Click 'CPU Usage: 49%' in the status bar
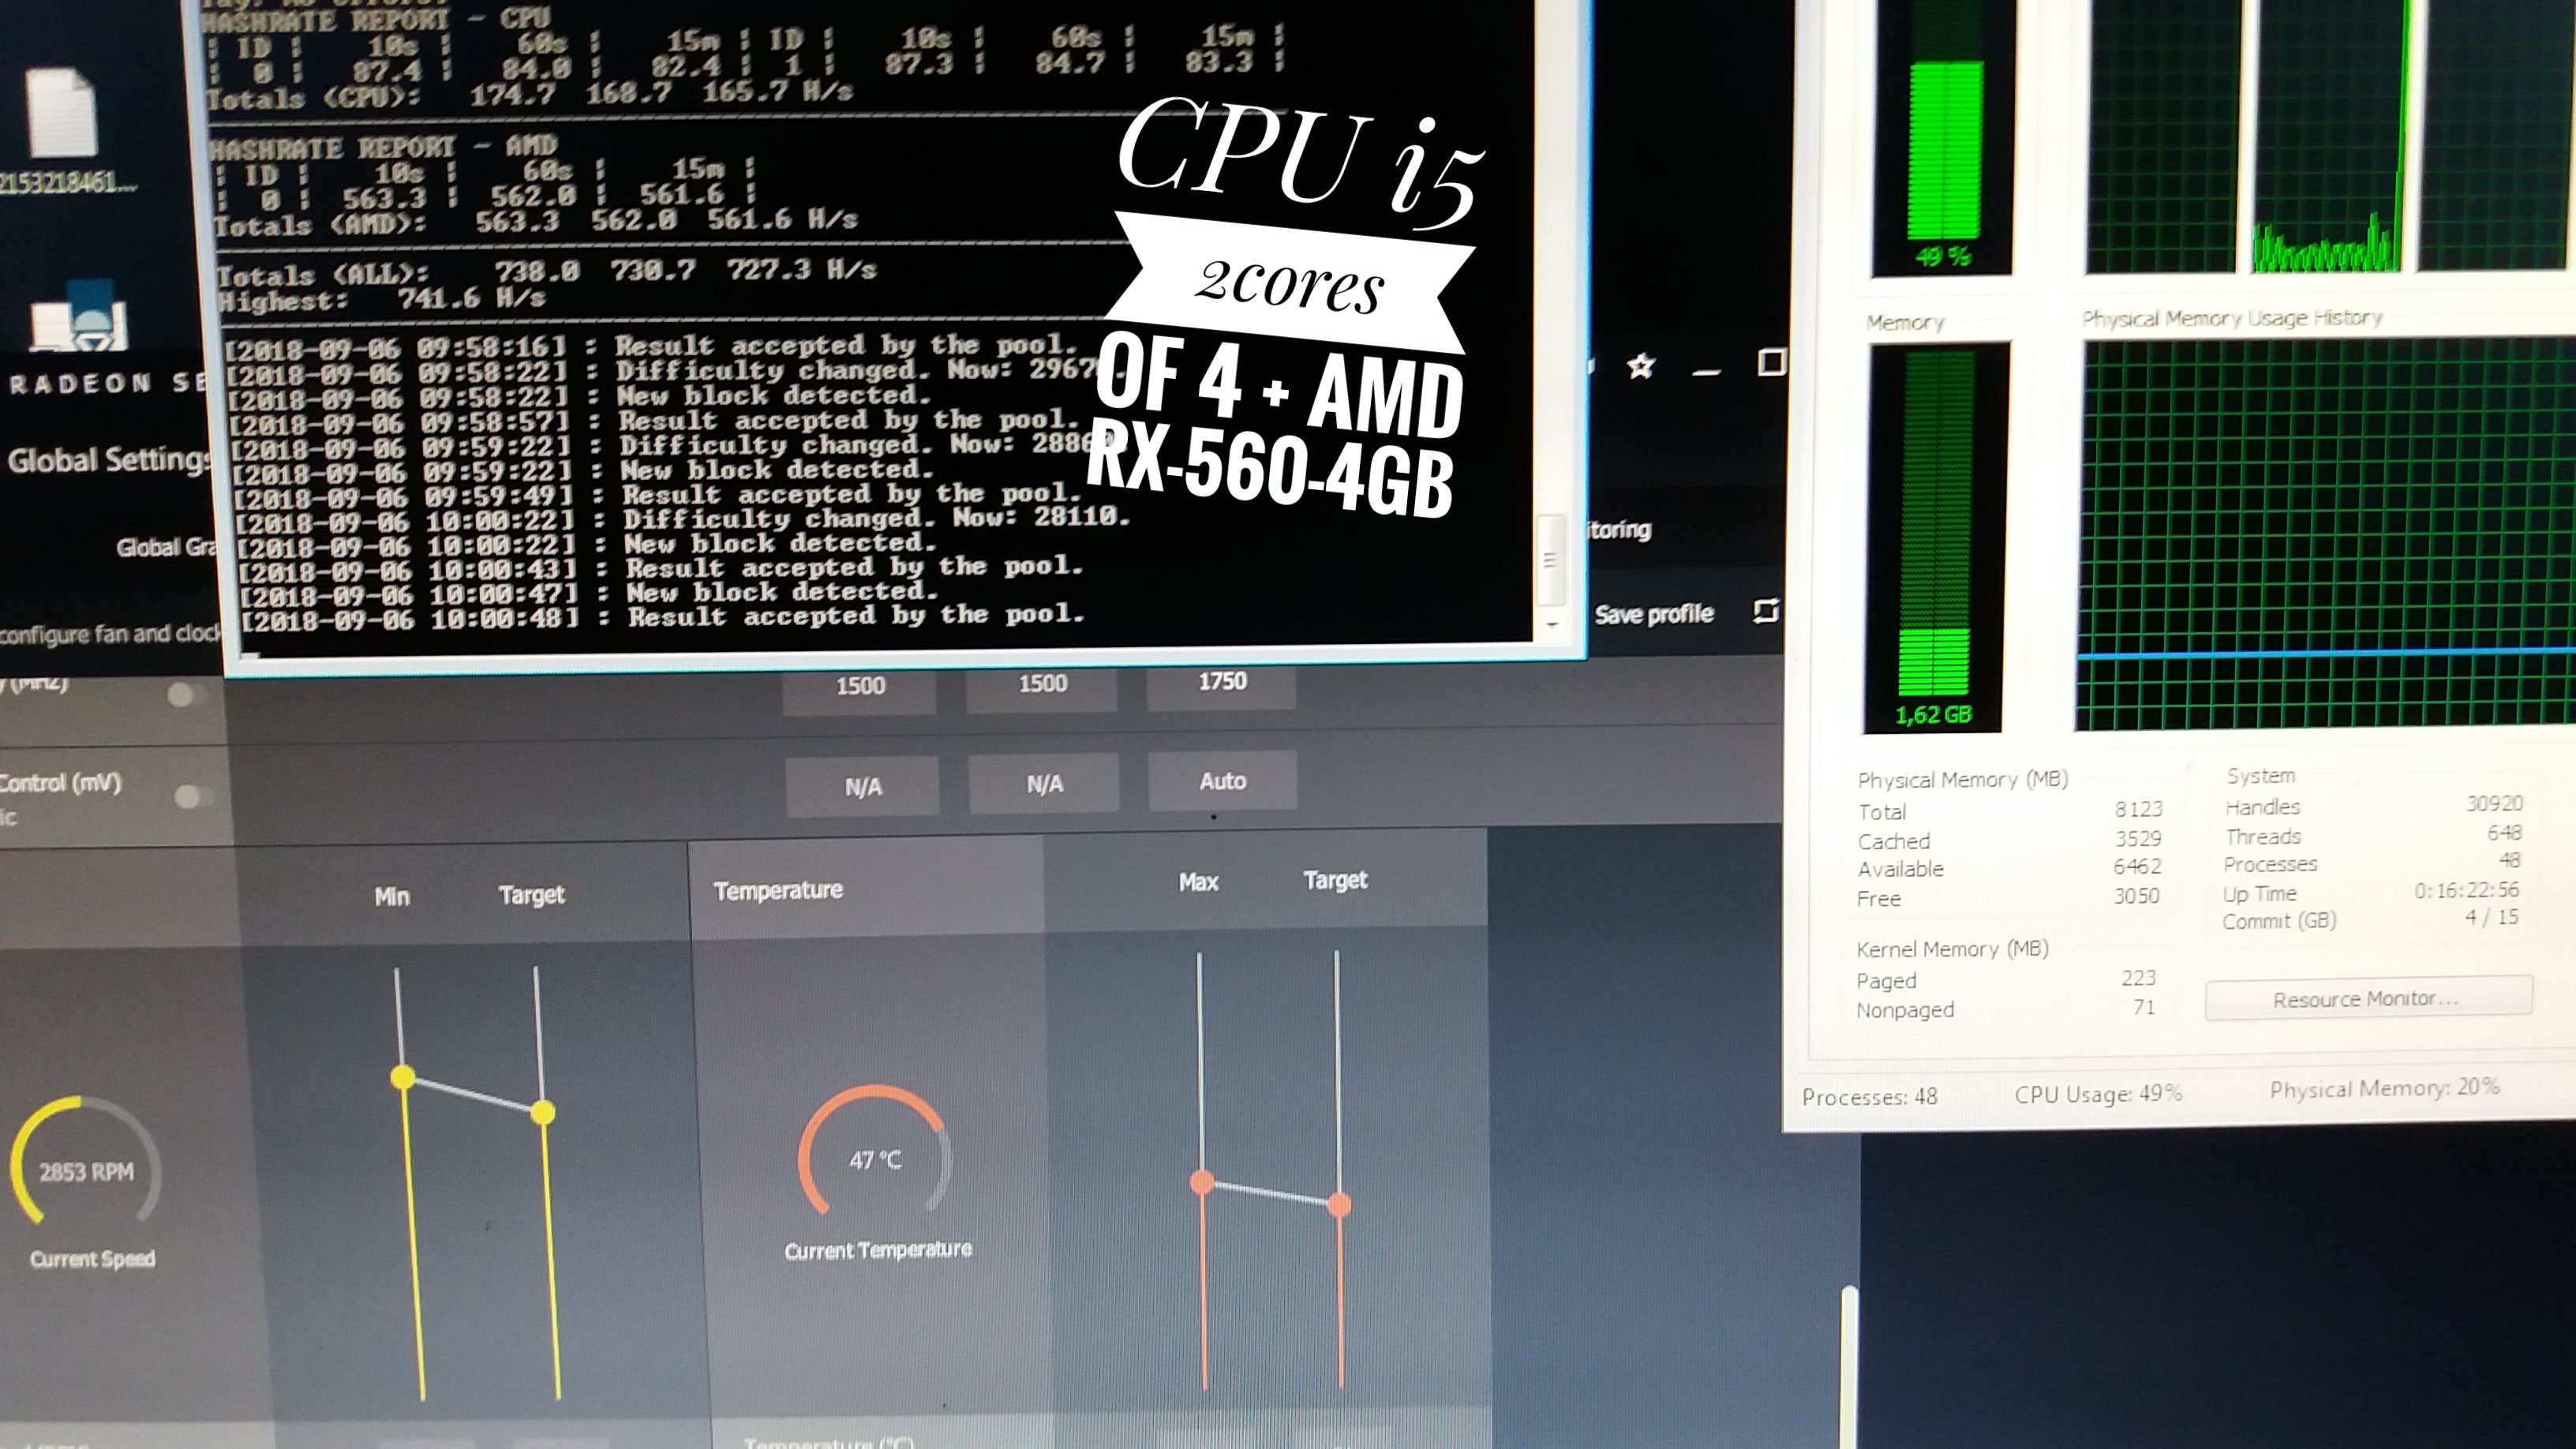Screen dimensions: 2576x1449 [2098, 1093]
